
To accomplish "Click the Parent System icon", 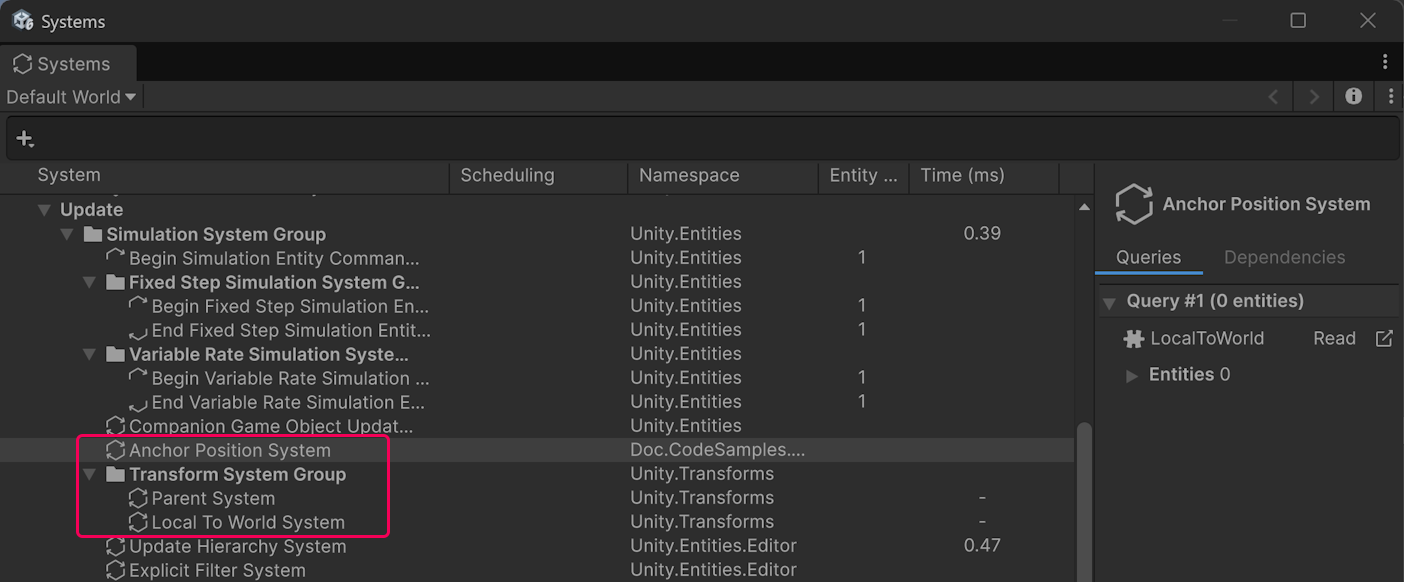I will click(138, 498).
